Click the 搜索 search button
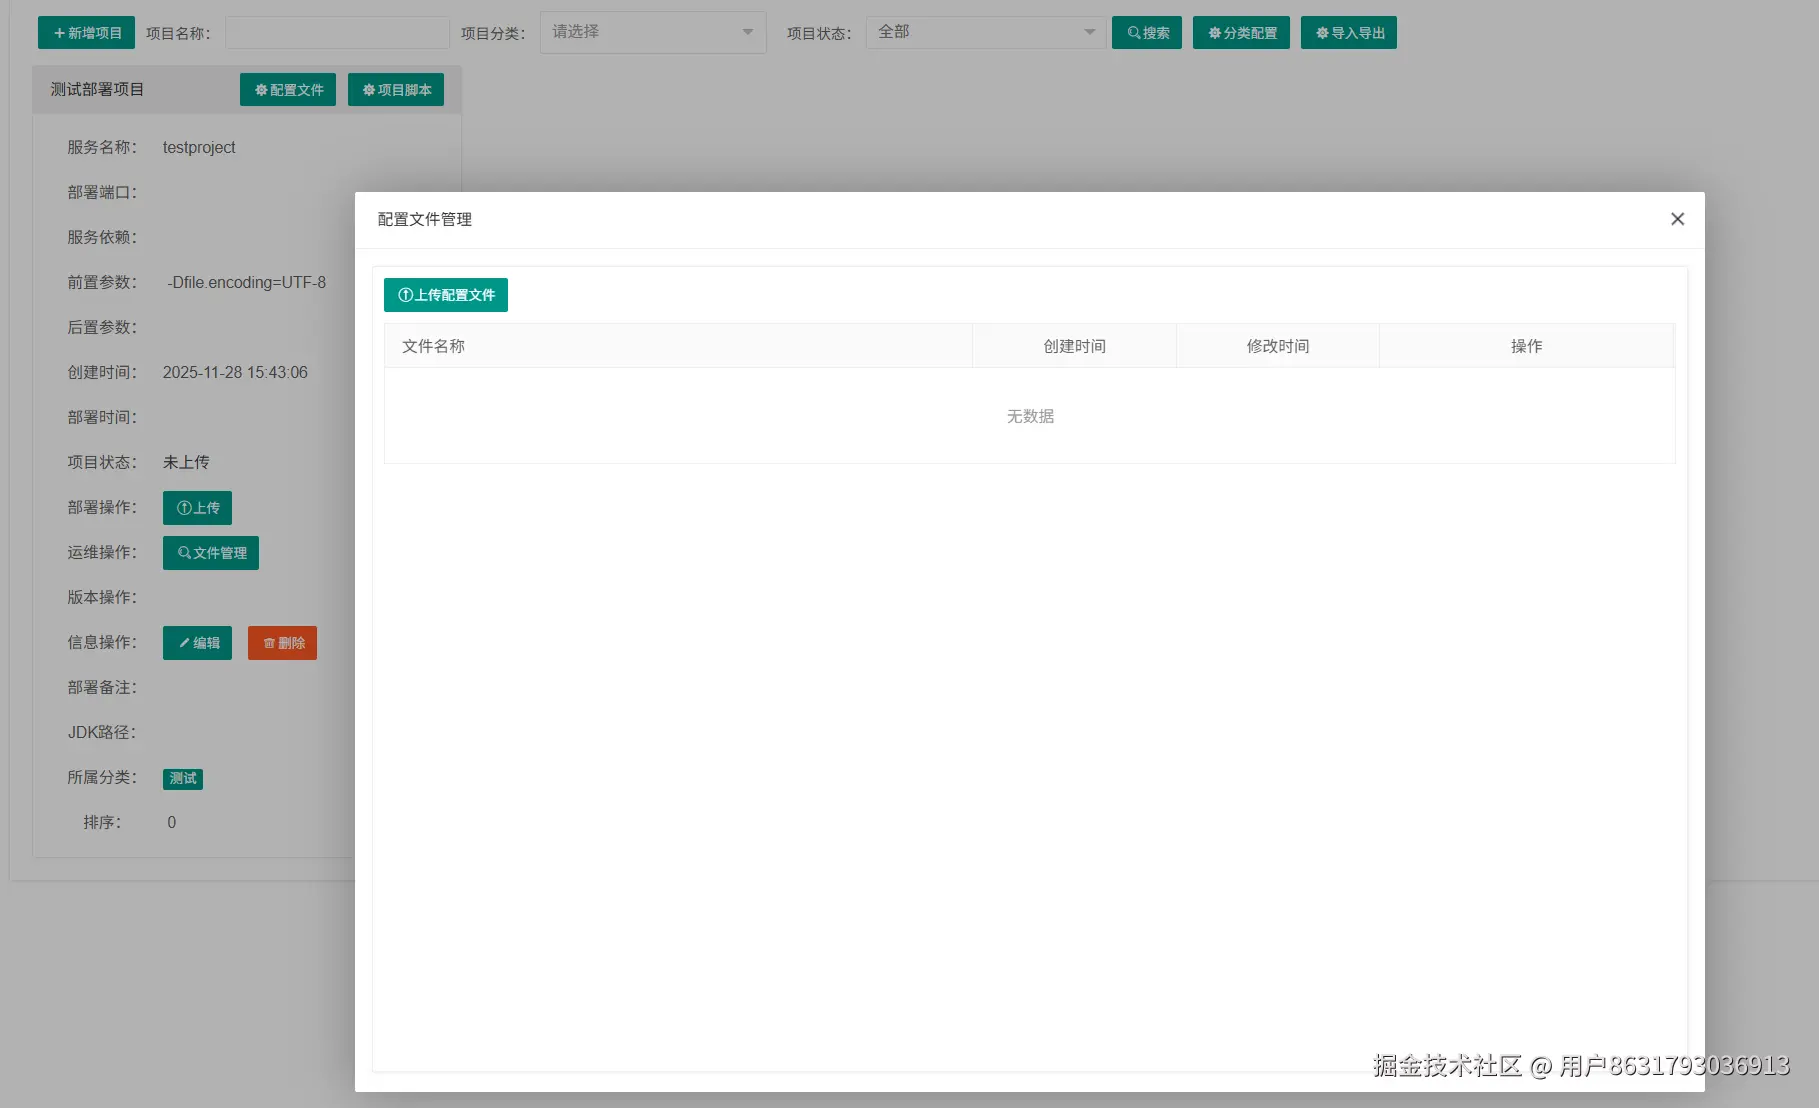Screen dimensions: 1819x1108 pyautogui.click(x=1147, y=33)
